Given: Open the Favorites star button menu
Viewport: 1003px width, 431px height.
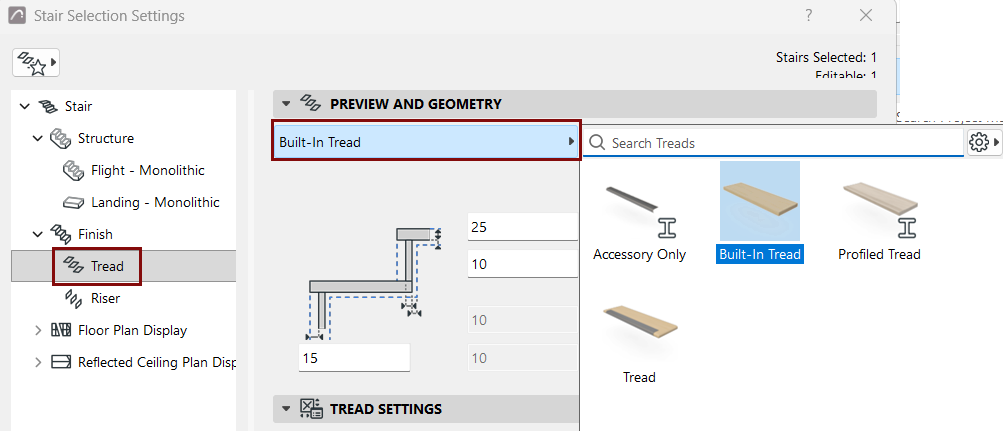Looking at the screenshot, I should [x=36, y=63].
